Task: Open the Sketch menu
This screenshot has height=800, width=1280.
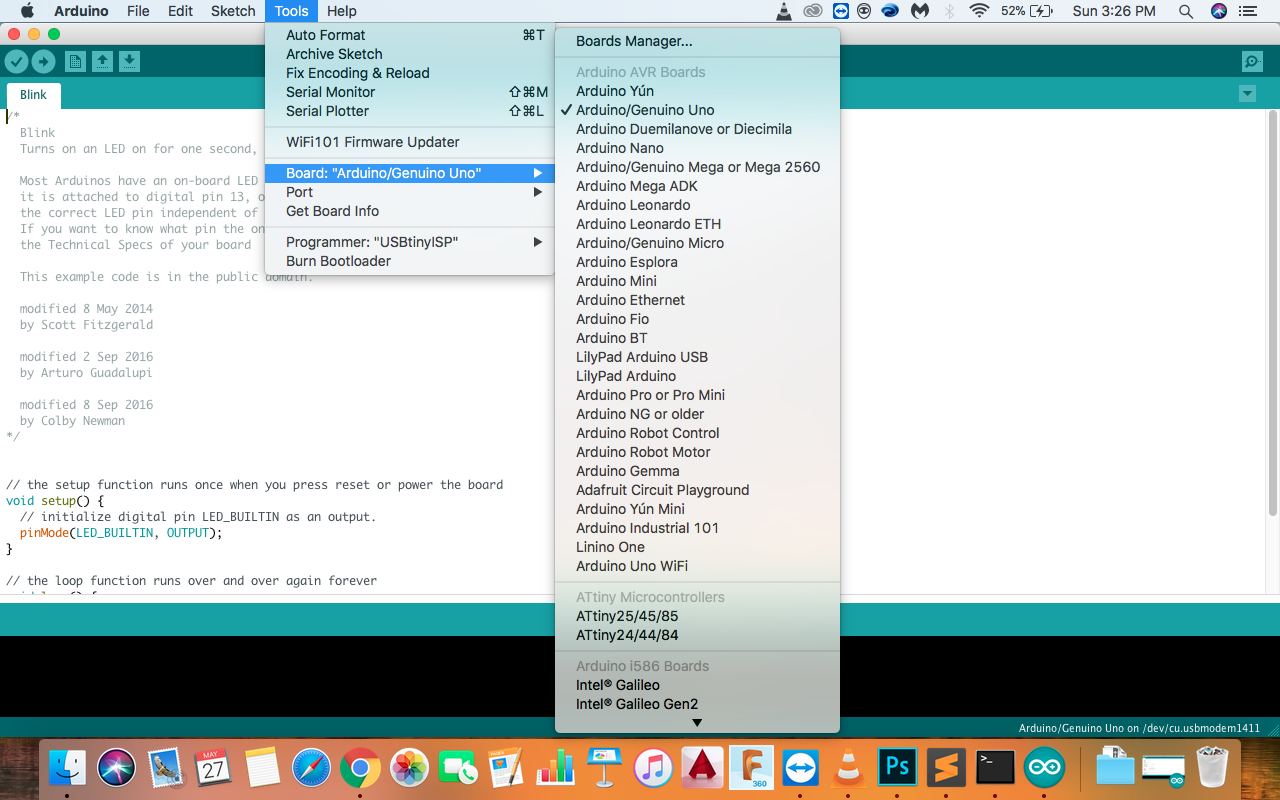Action: click(233, 11)
